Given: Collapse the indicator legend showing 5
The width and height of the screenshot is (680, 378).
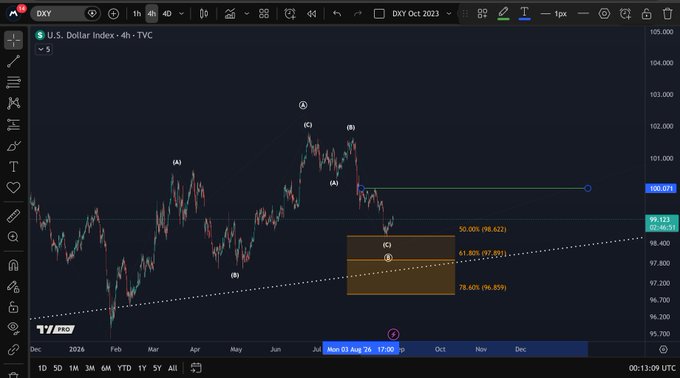Looking at the screenshot, I should click(x=44, y=49).
